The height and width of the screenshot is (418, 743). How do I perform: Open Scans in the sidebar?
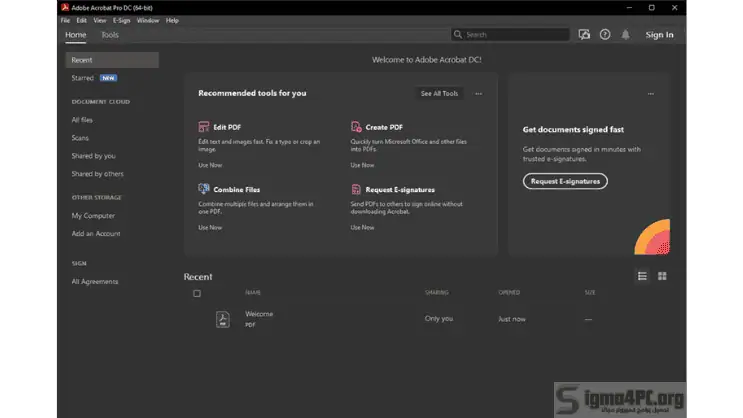point(80,138)
